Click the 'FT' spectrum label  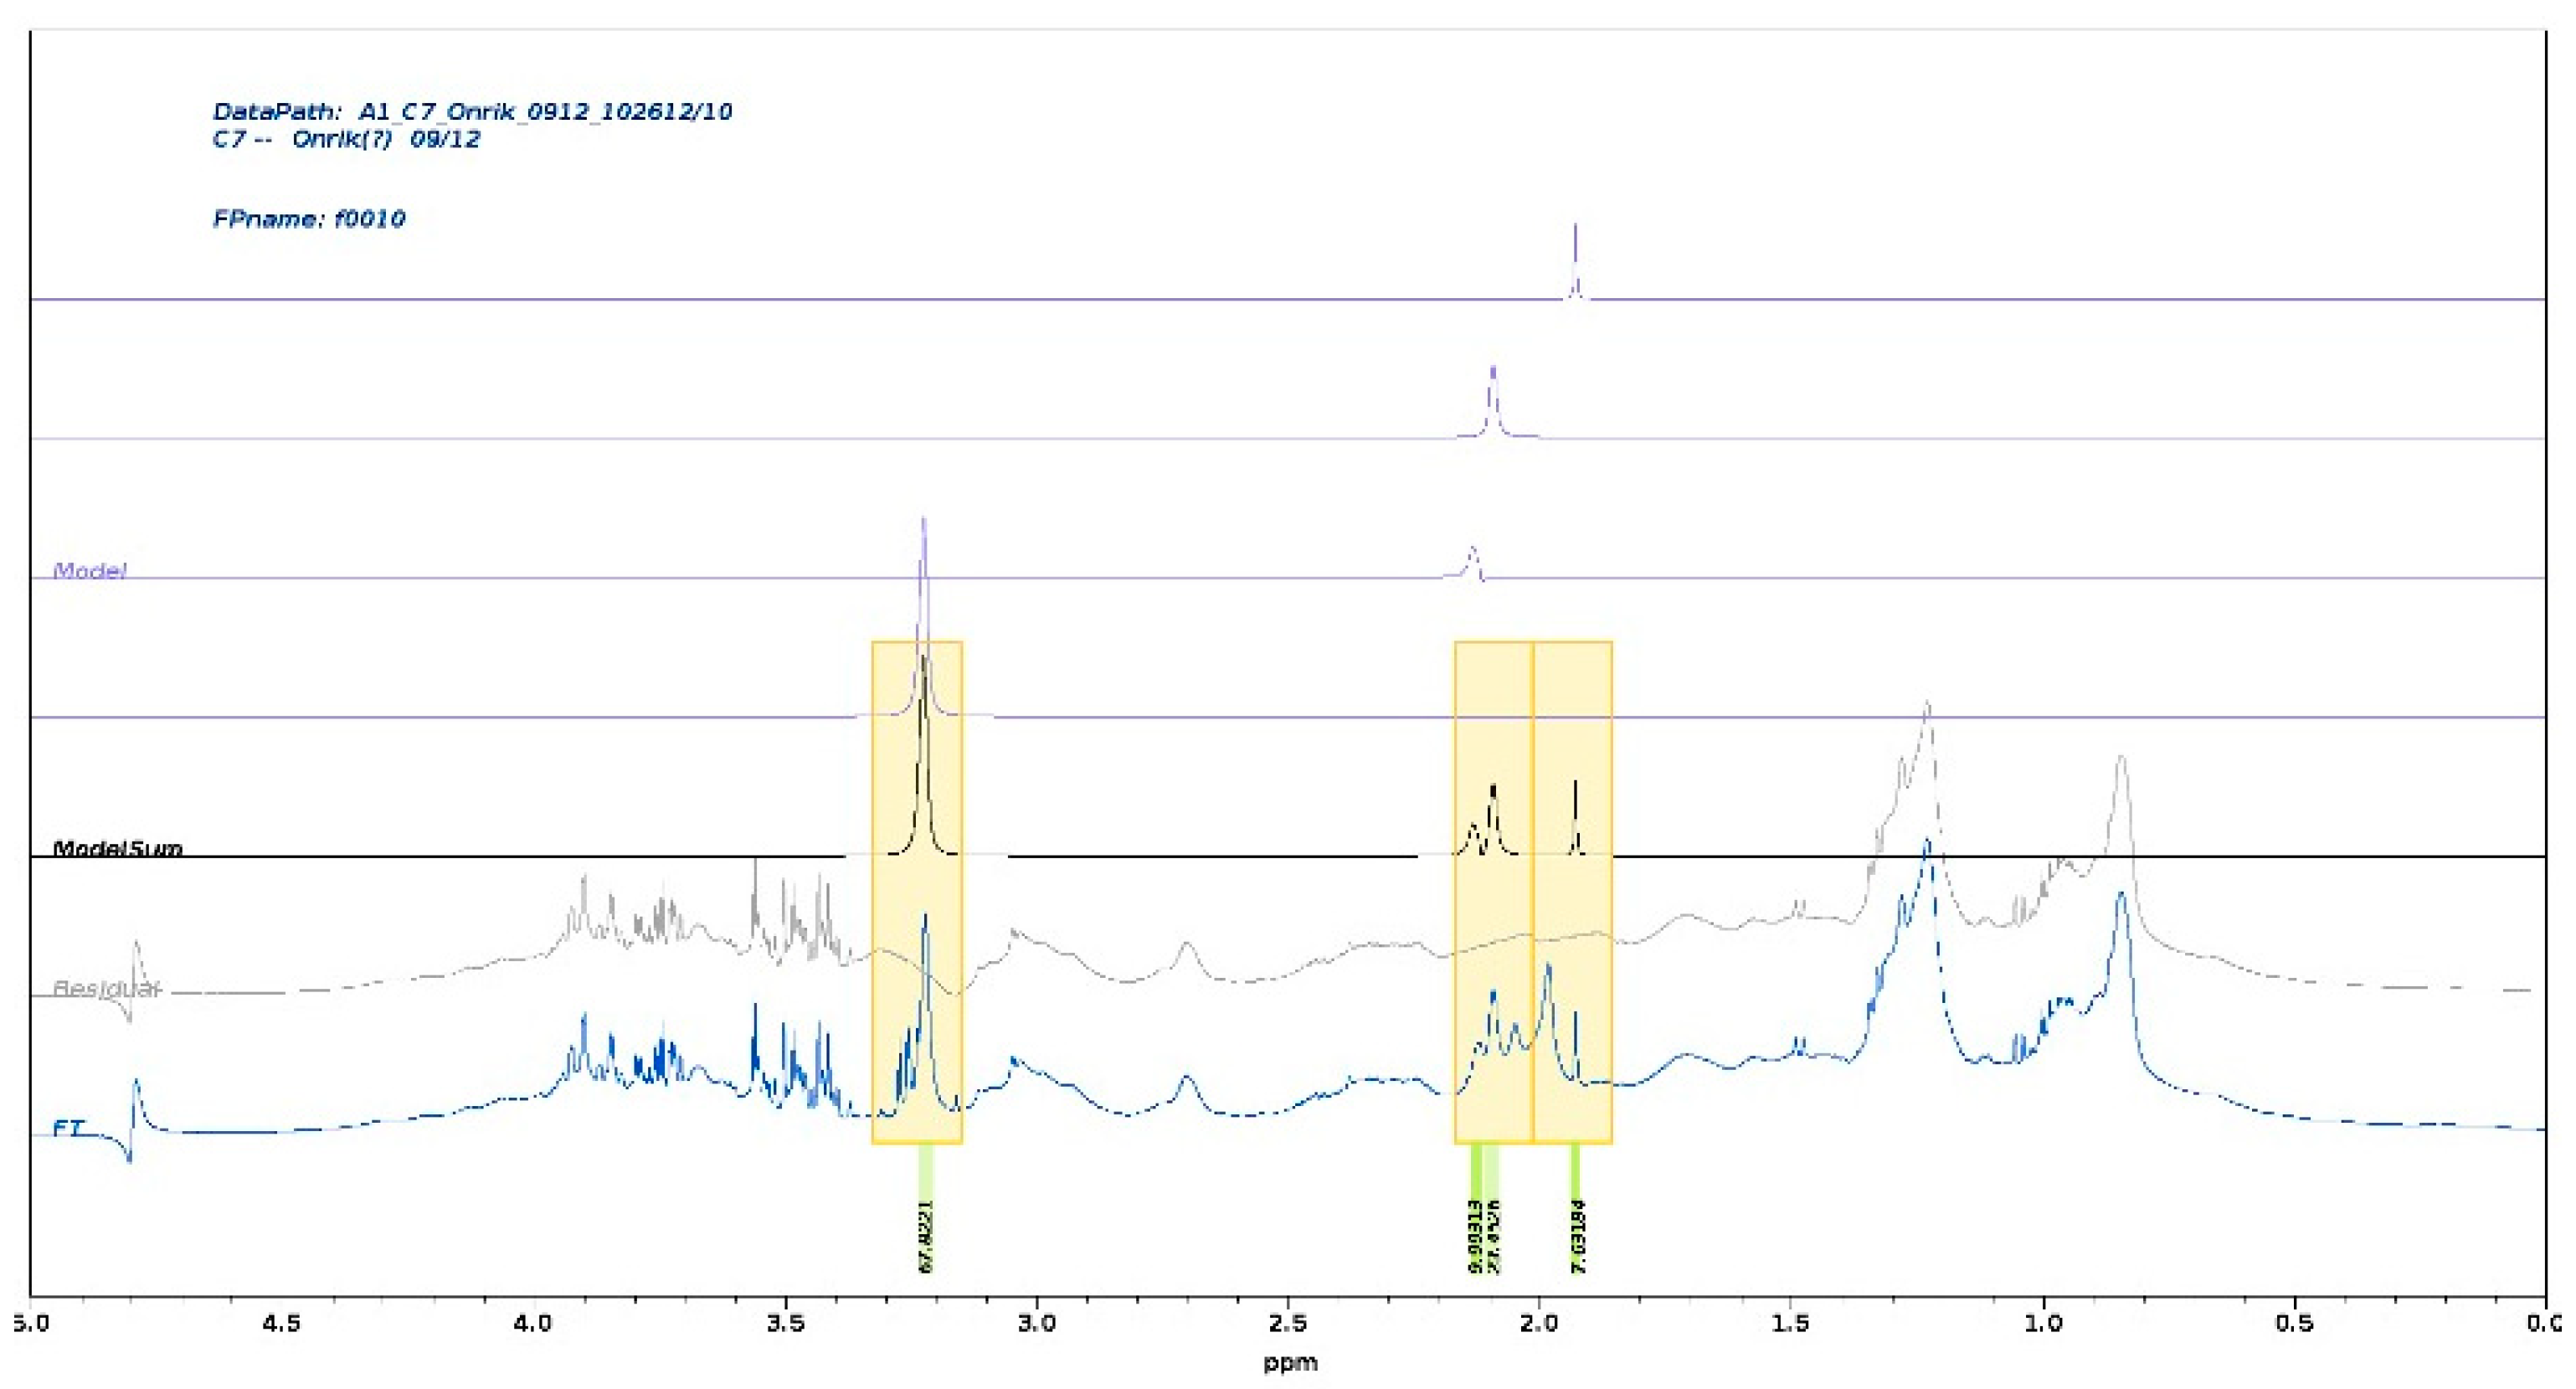pyautogui.click(x=69, y=1128)
